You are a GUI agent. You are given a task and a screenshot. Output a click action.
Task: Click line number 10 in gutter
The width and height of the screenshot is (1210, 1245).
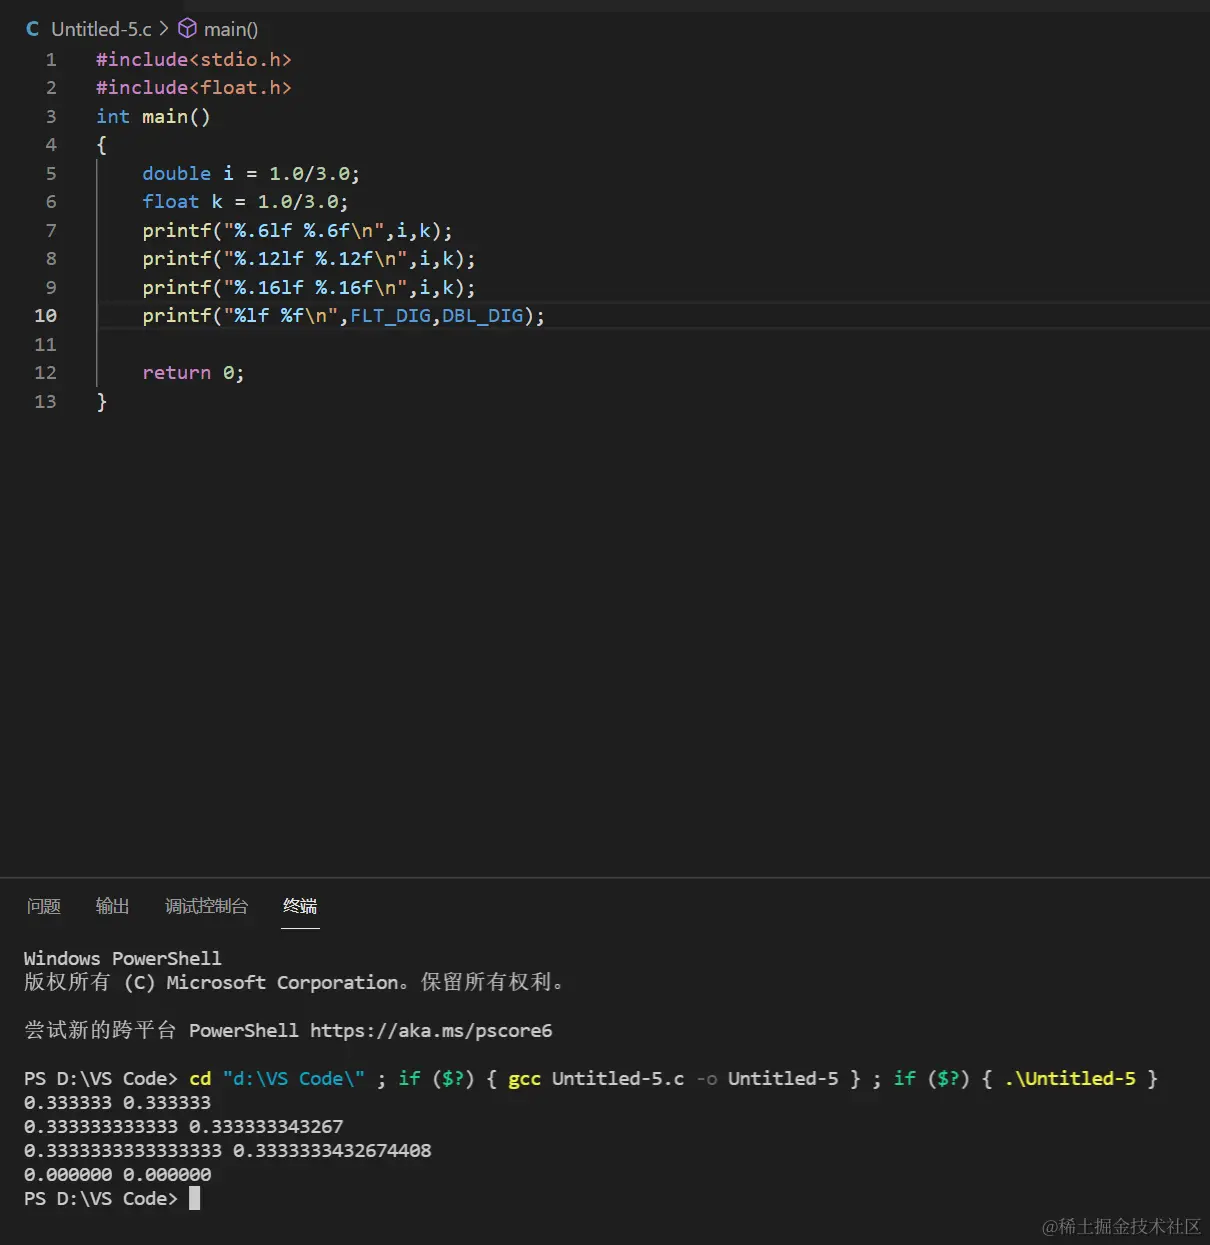pyautogui.click(x=46, y=315)
